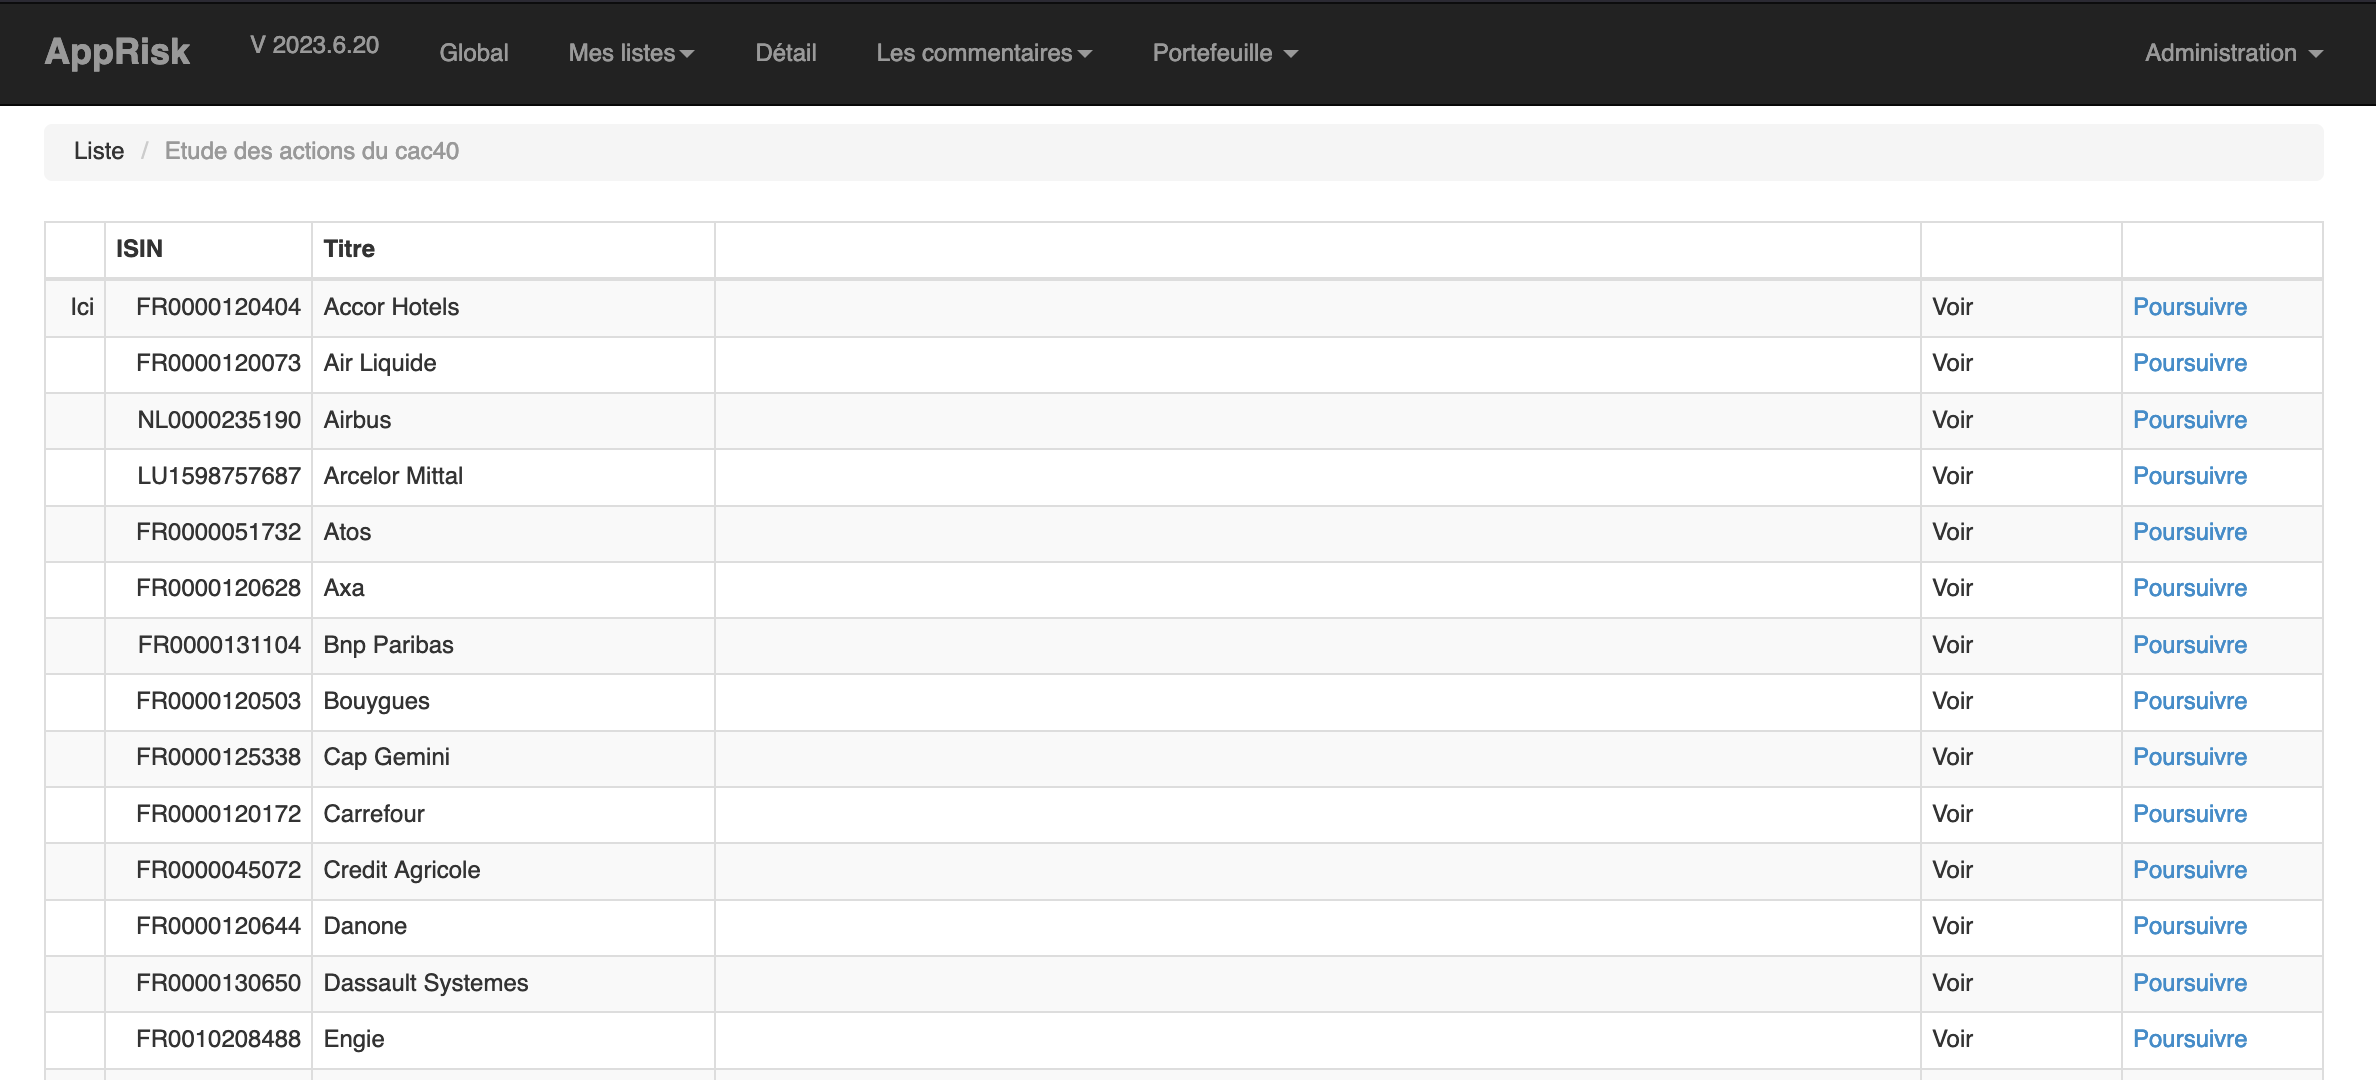2376x1080 pixels.
Task: Click Poursuivre for Dassault Systemes
Action: click(x=2189, y=983)
